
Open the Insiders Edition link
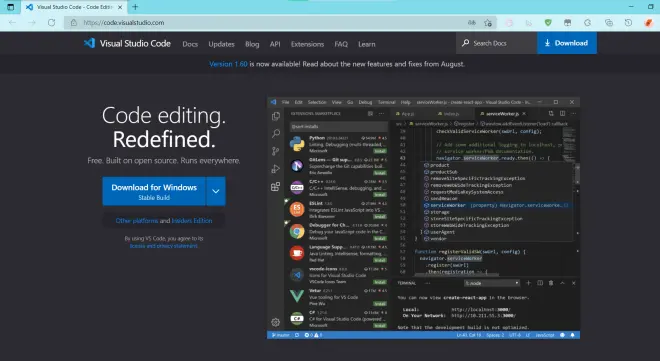click(x=192, y=220)
